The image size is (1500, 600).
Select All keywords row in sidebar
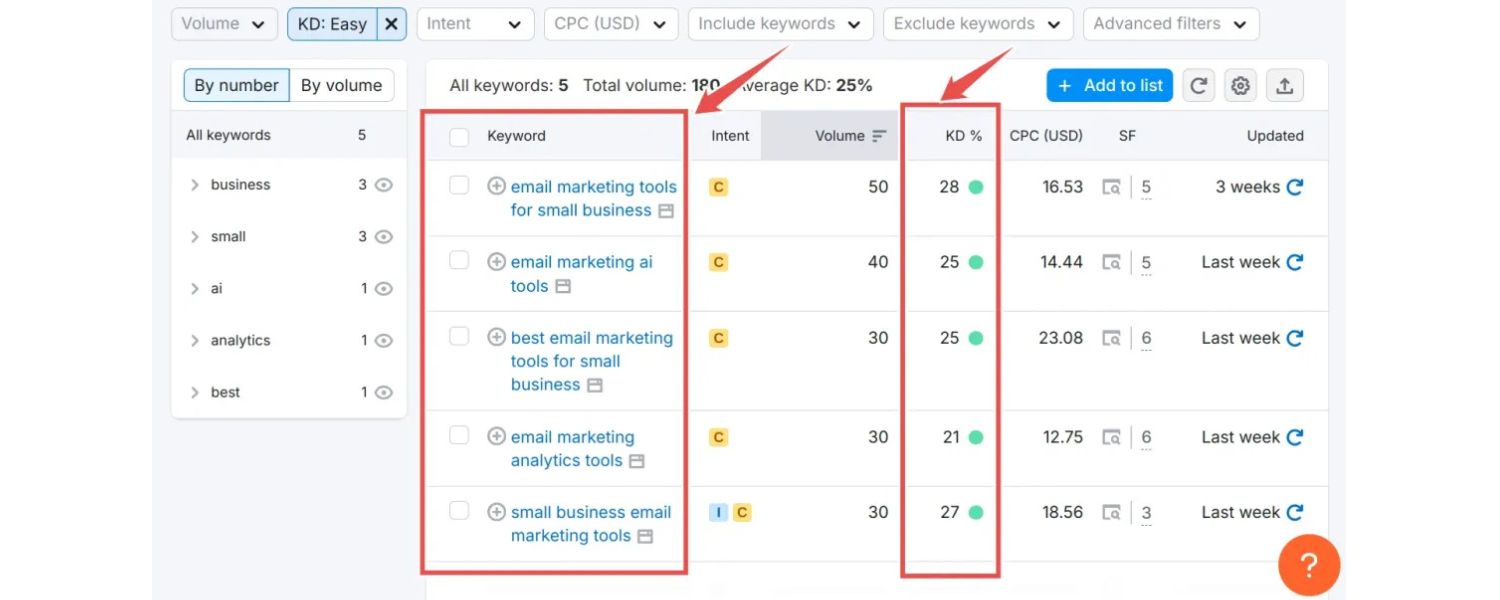click(x=289, y=135)
